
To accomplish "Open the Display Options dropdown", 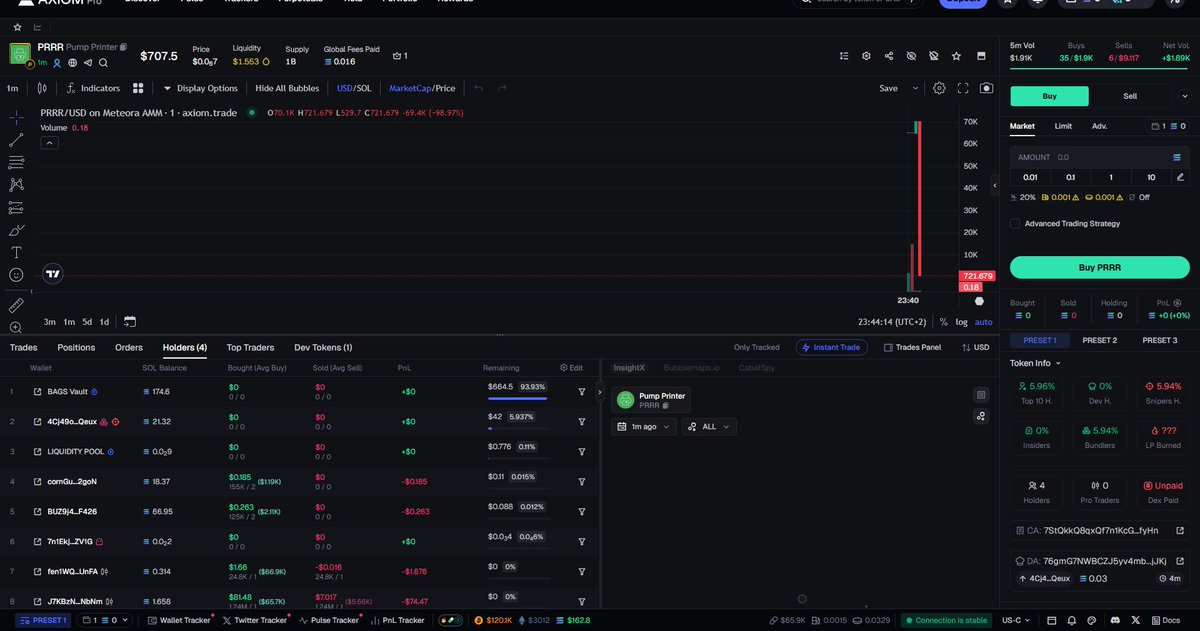I will [201, 88].
